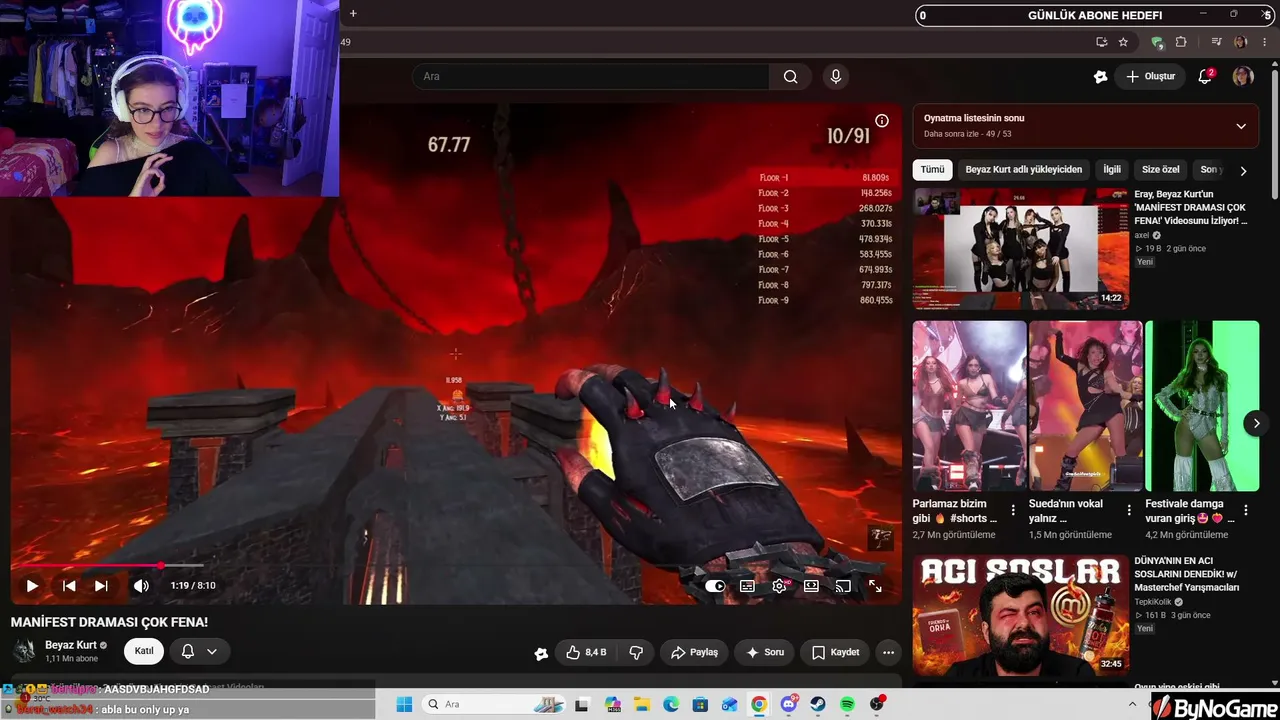Viewport: 1280px width, 720px height.
Task: Mute the video volume
Action: [141, 586]
